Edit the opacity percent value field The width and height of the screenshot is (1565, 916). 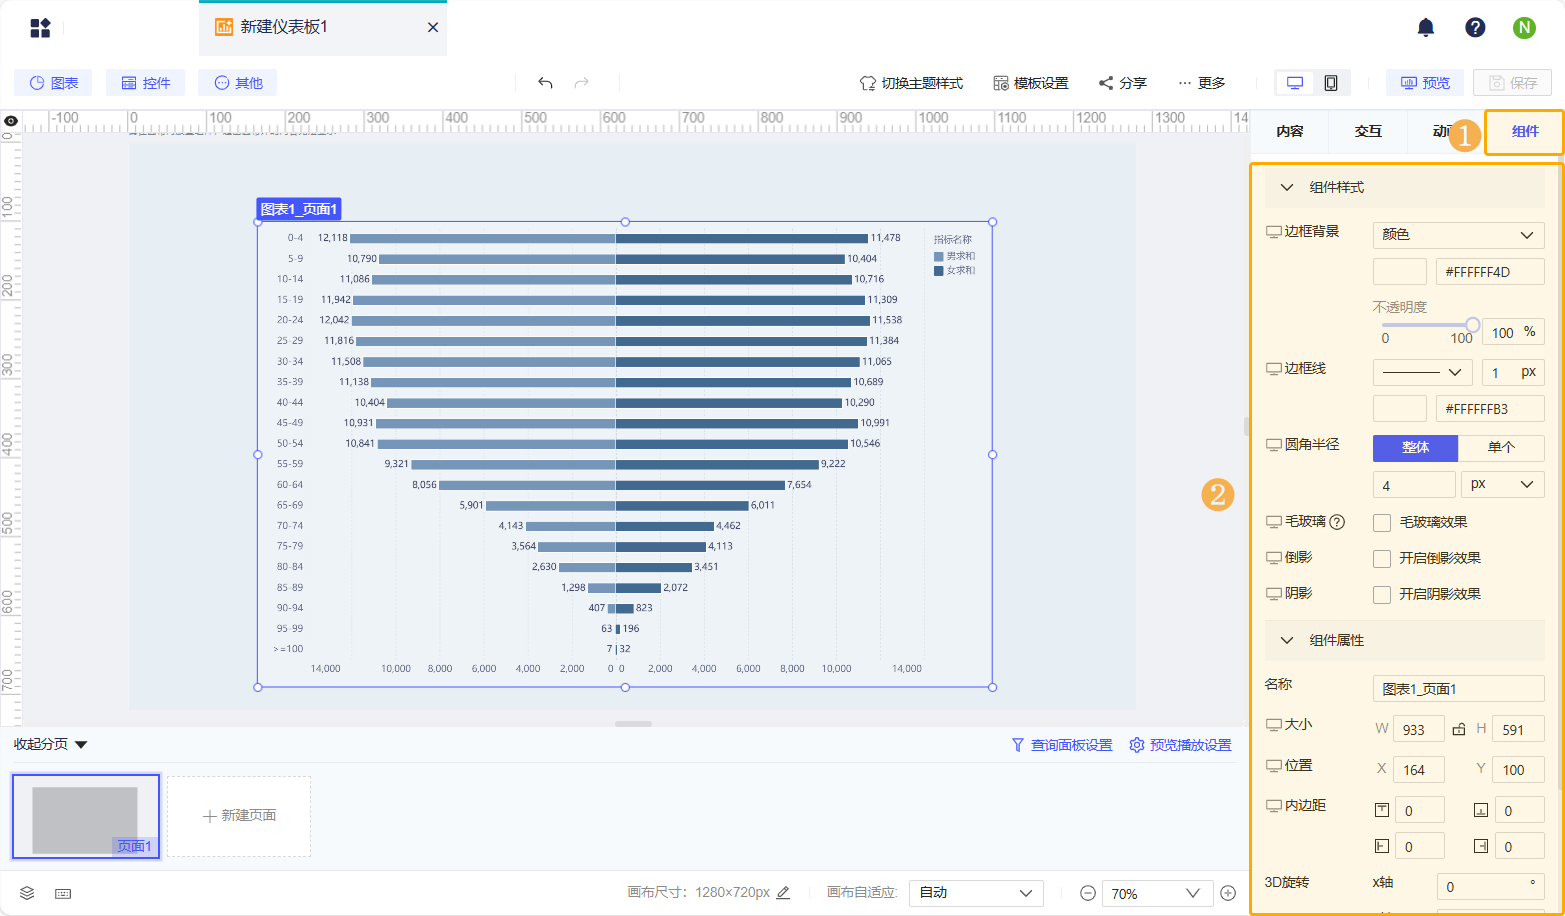[1513, 332]
